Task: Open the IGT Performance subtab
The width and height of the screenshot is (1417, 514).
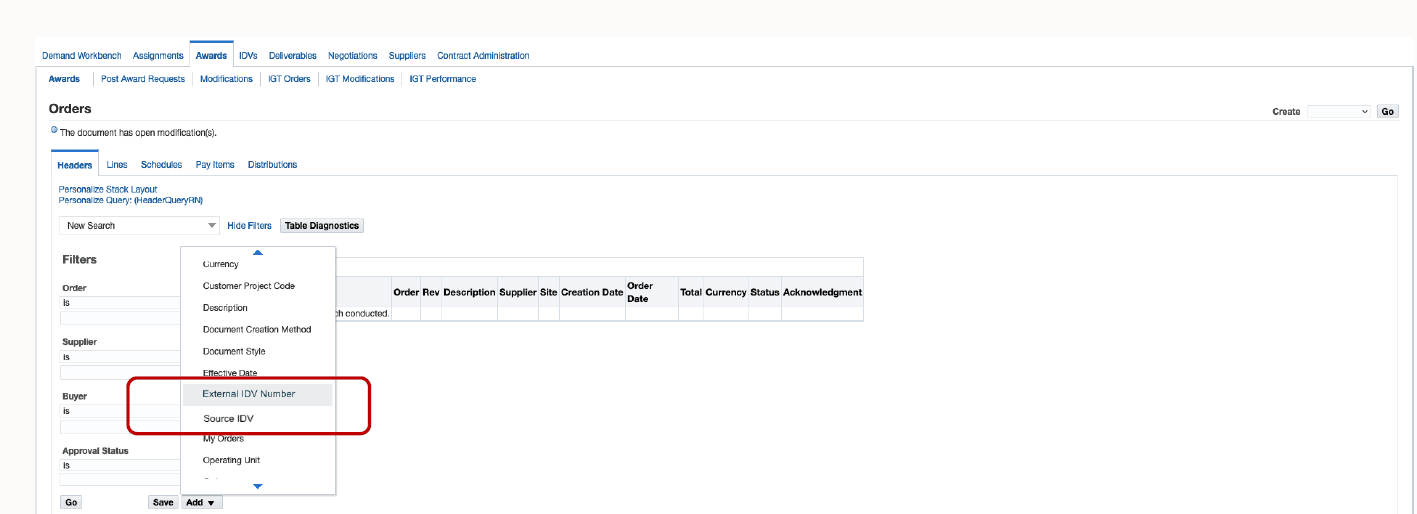Action: pyautogui.click(x=443, y=79)
